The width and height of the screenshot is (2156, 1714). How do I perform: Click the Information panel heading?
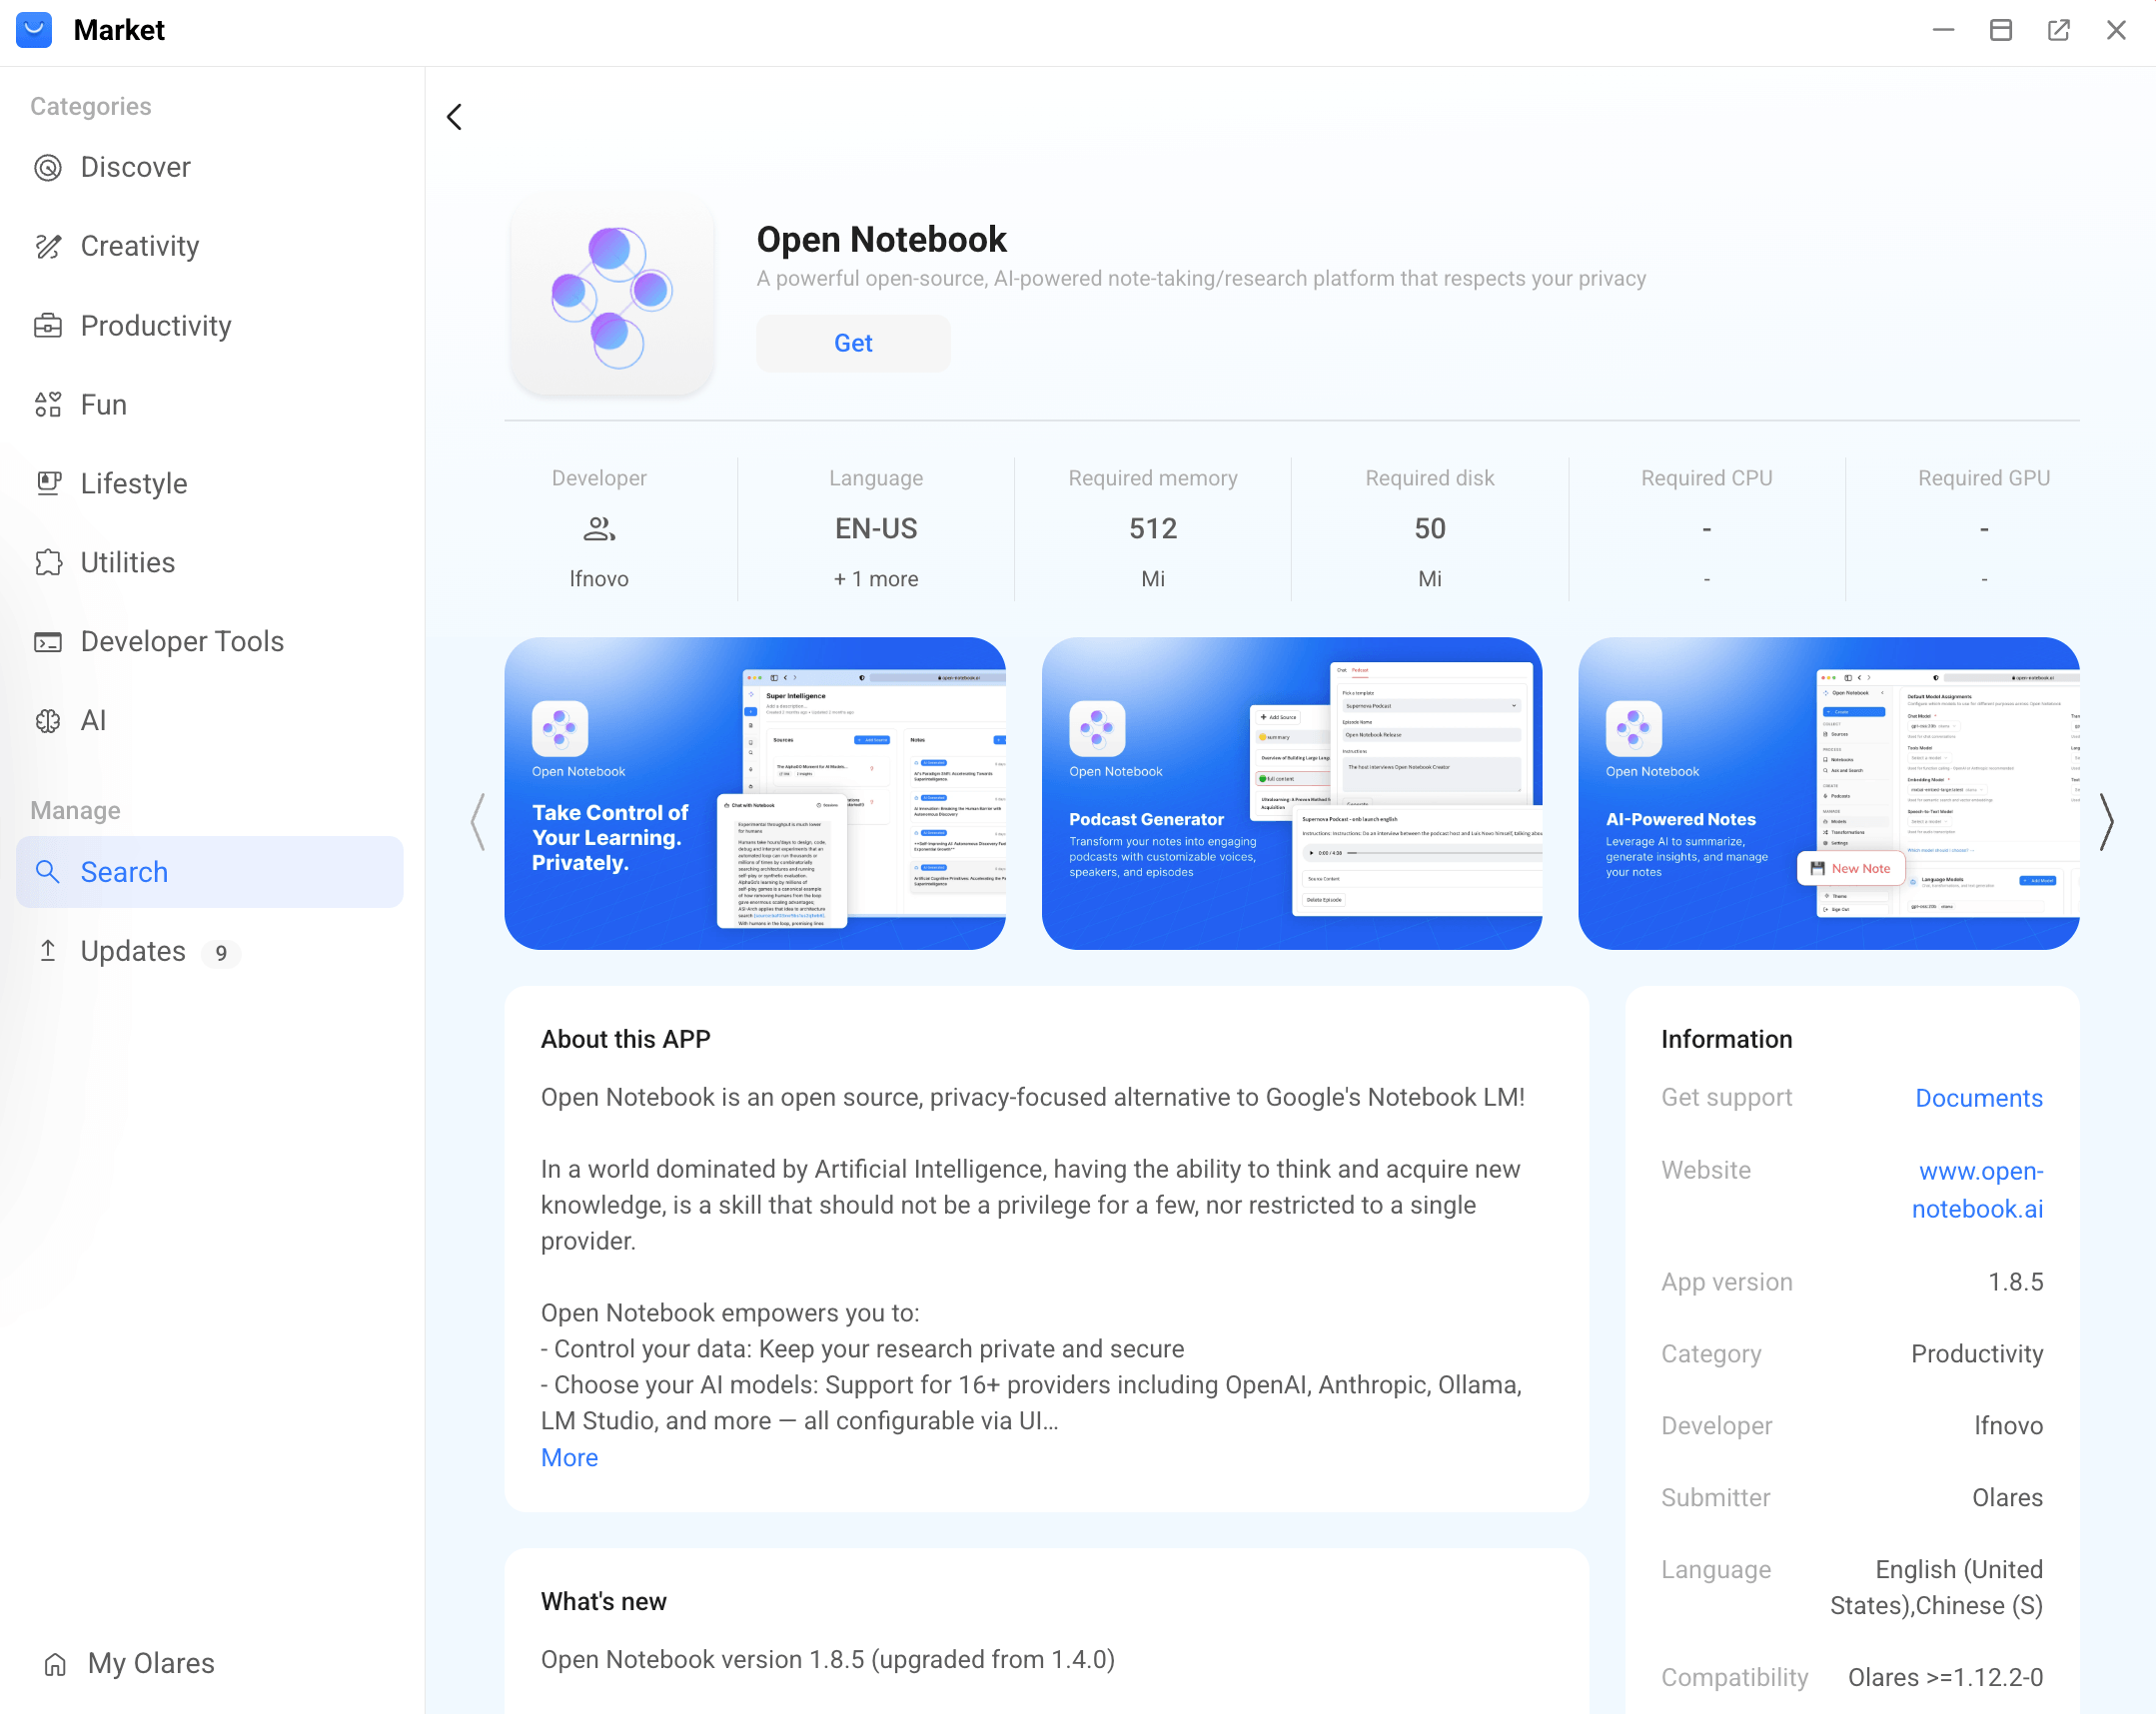1727,1039
